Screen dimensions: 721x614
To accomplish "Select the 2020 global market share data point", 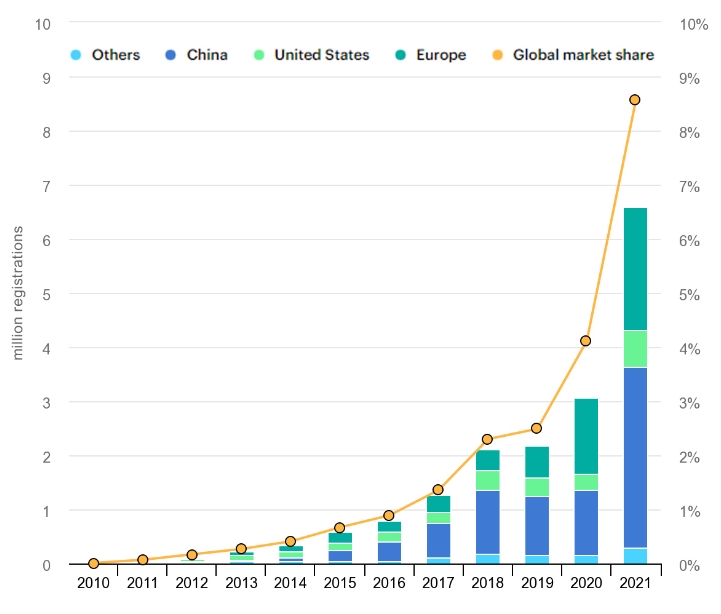I will [x=585, y=341].
